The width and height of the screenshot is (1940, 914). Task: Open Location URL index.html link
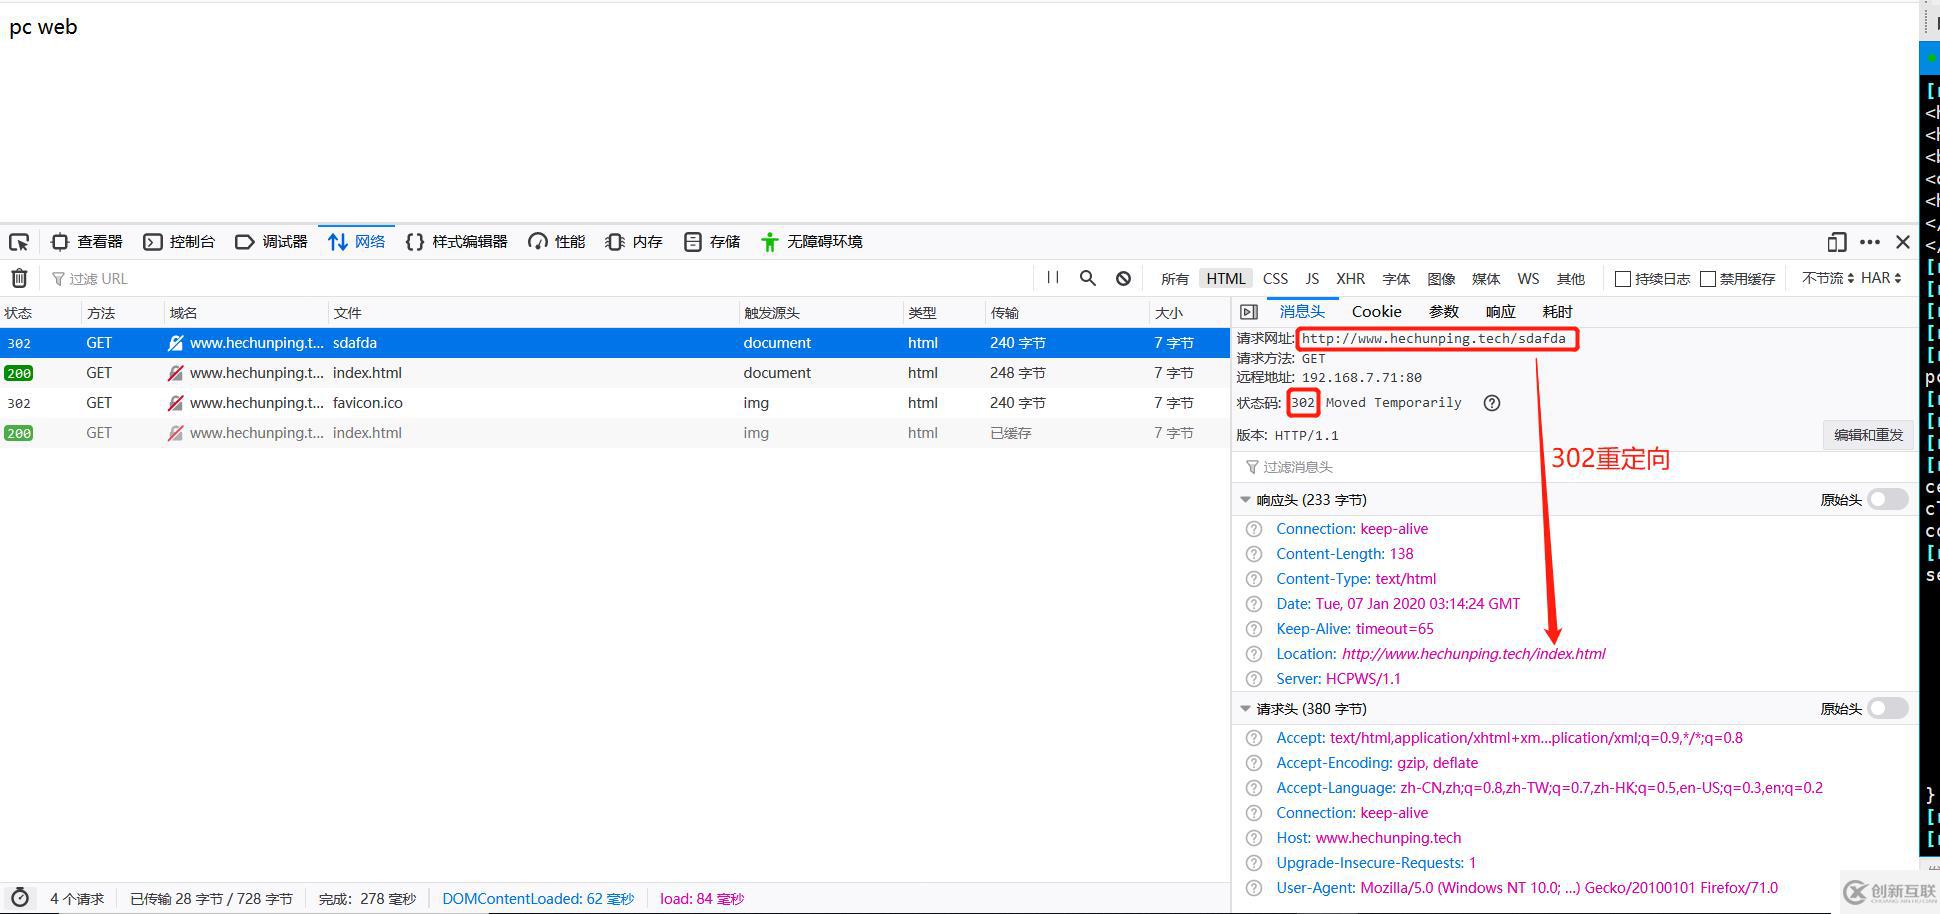1473,654
